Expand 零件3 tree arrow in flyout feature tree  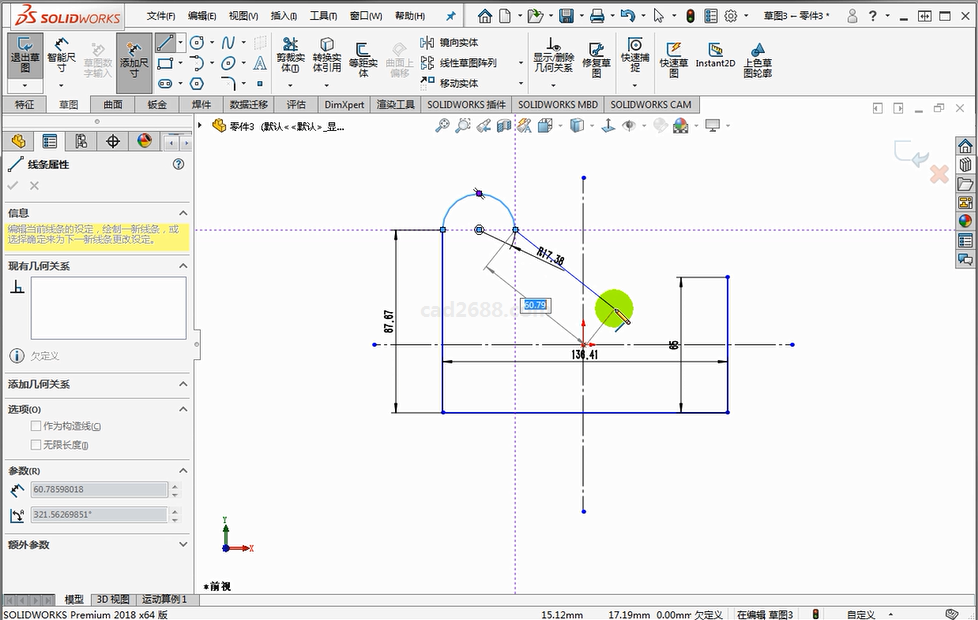point(201,126)
